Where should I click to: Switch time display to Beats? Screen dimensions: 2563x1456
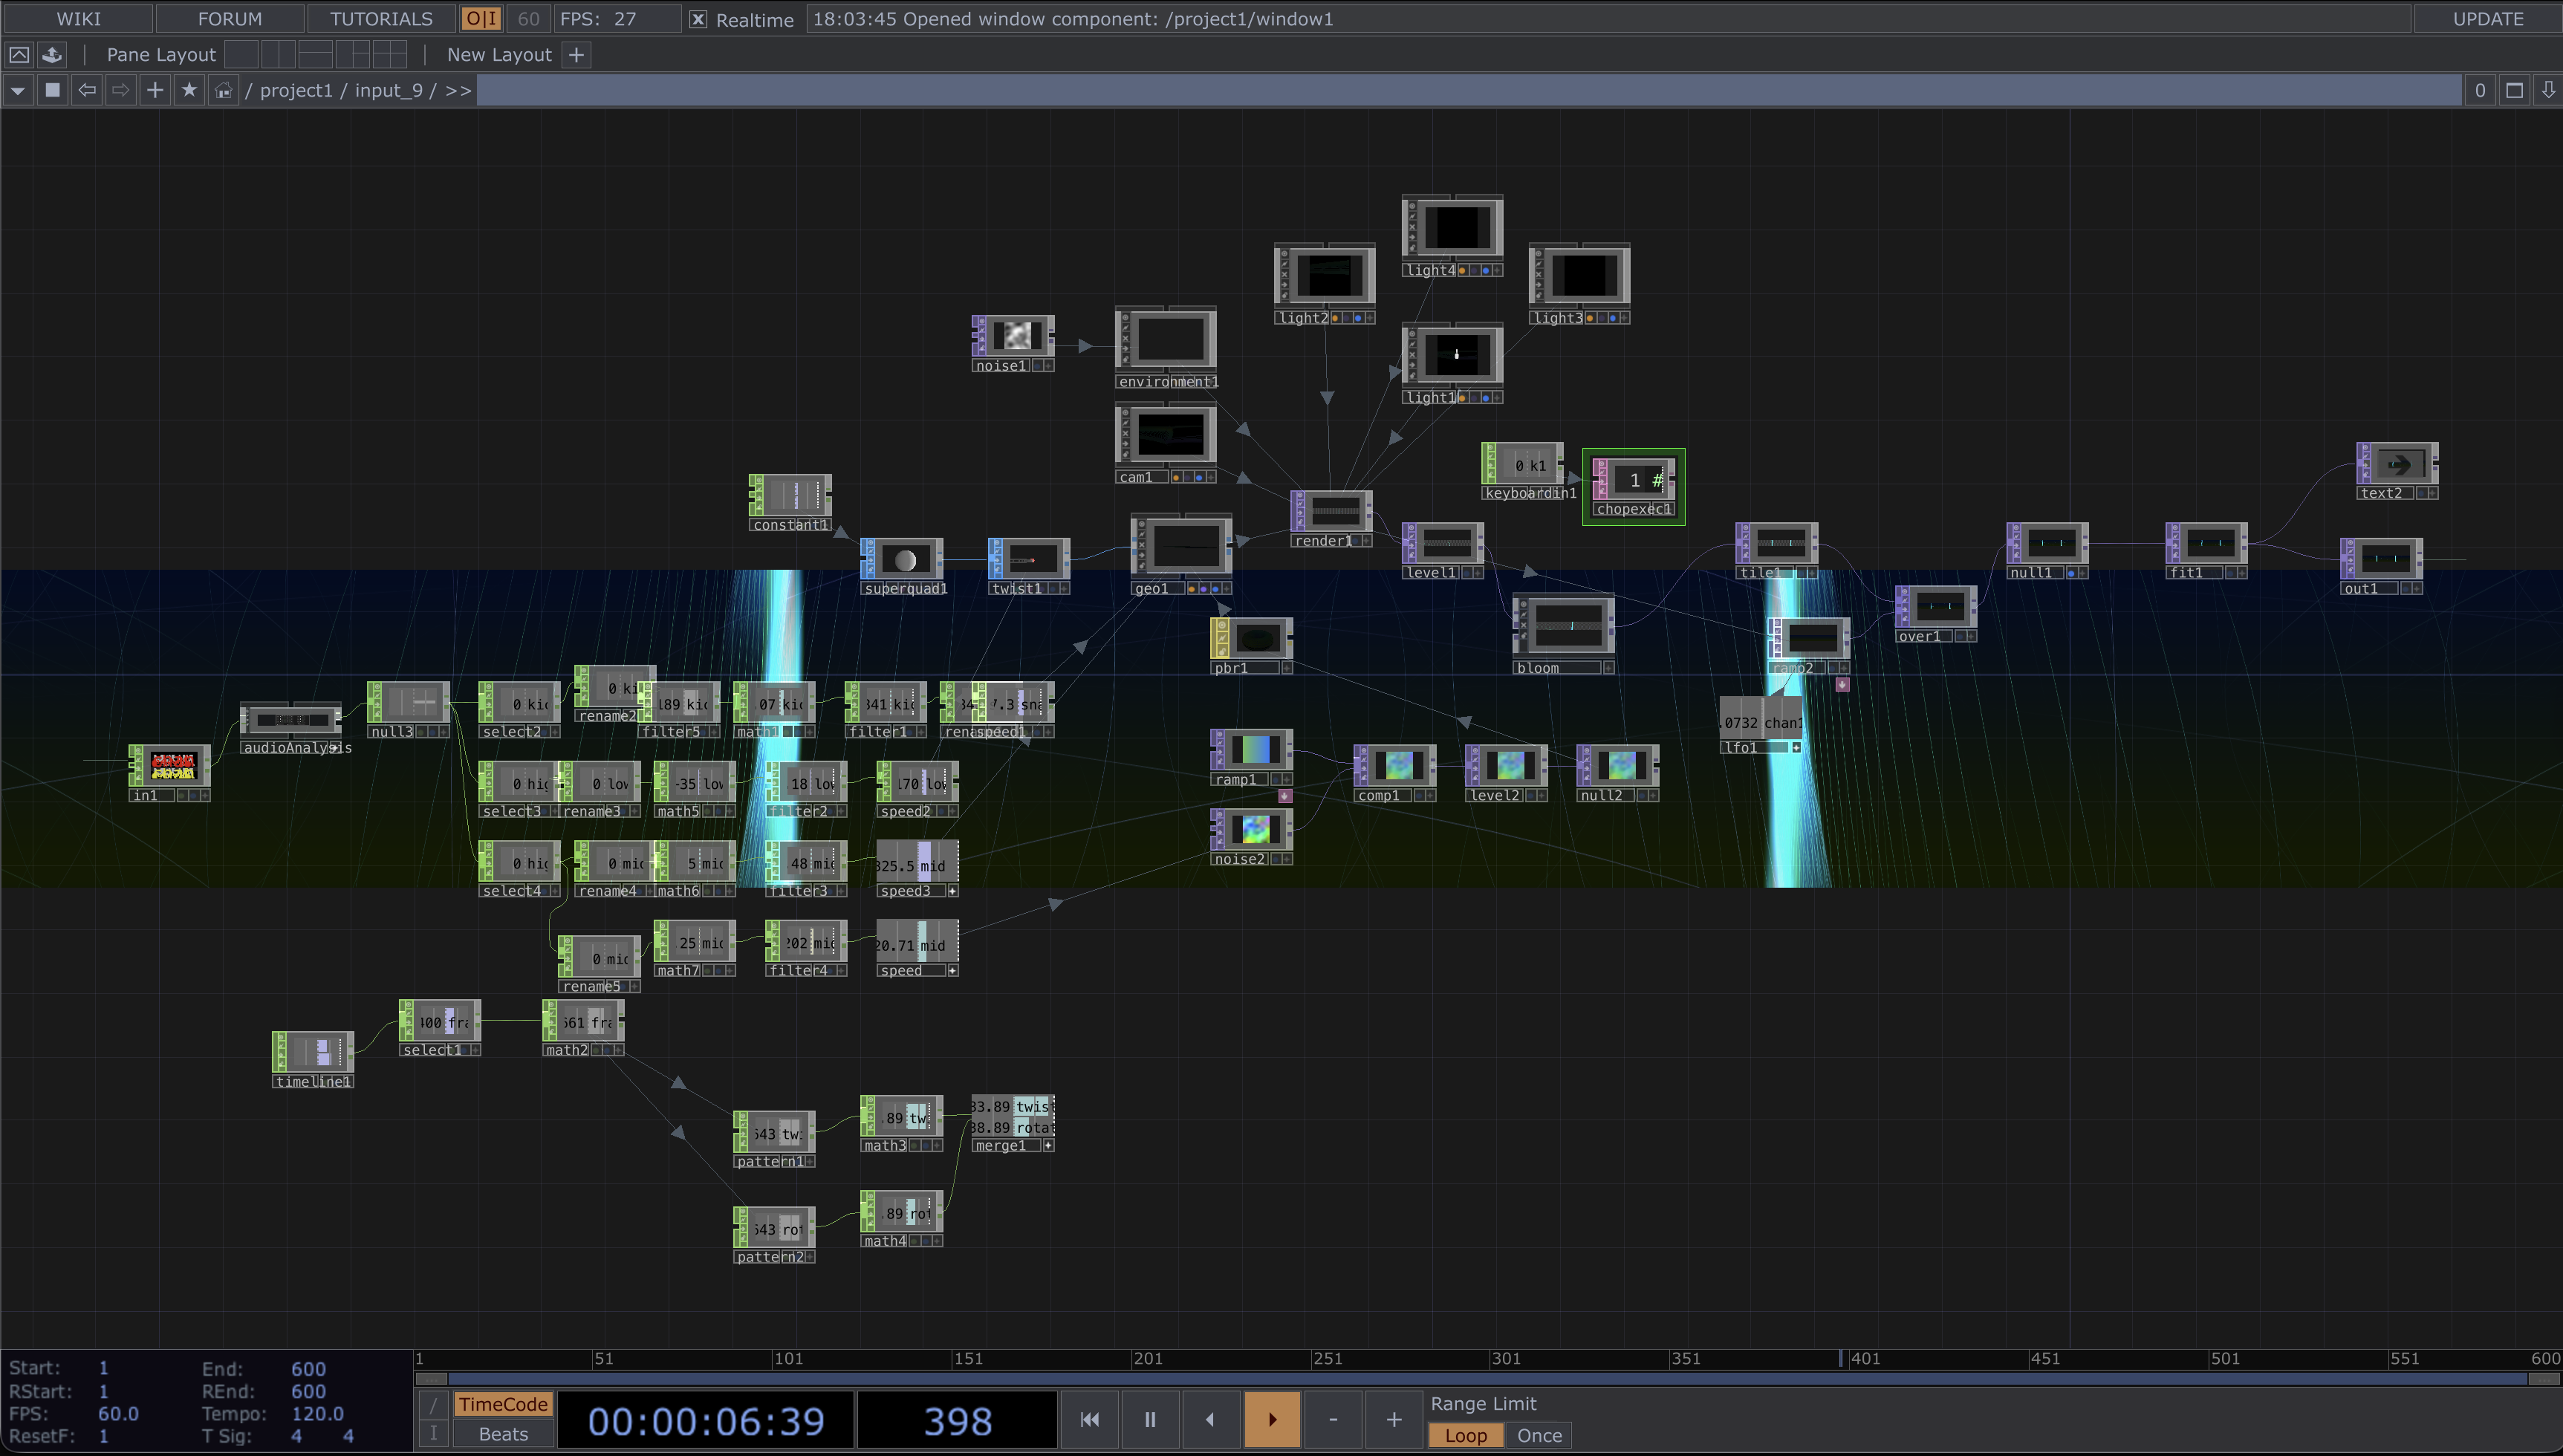[503, 1434]
